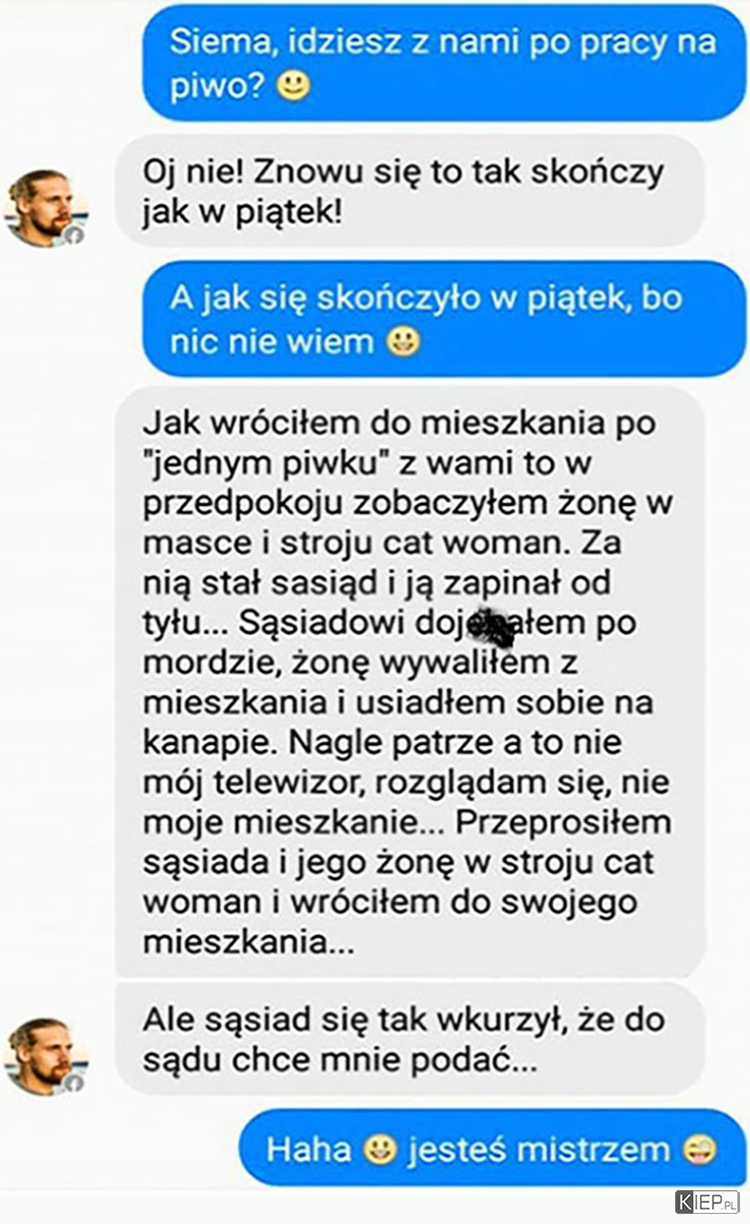Open the upper bearded man profile avatar

(45, 208)
